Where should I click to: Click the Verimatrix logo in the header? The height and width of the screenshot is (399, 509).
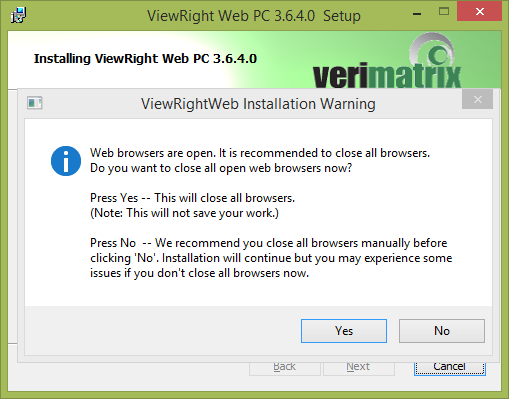tap(387, 62)
